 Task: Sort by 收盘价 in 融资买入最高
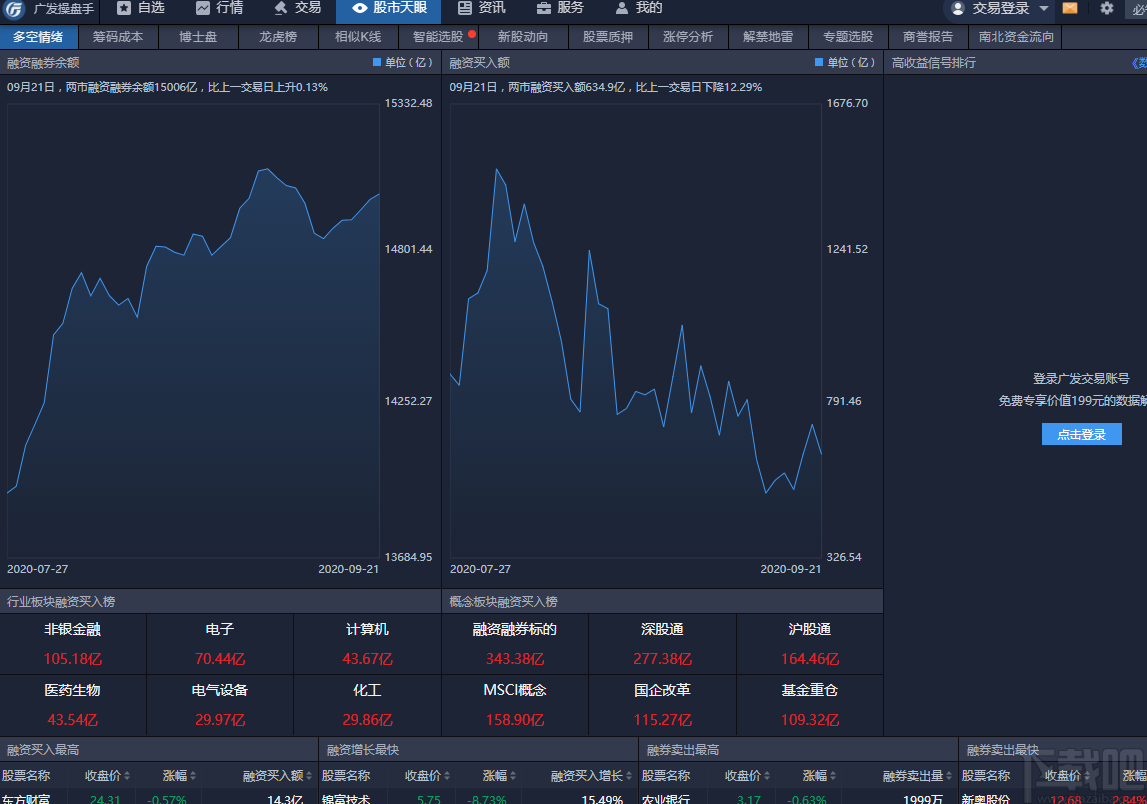[108, 775]
